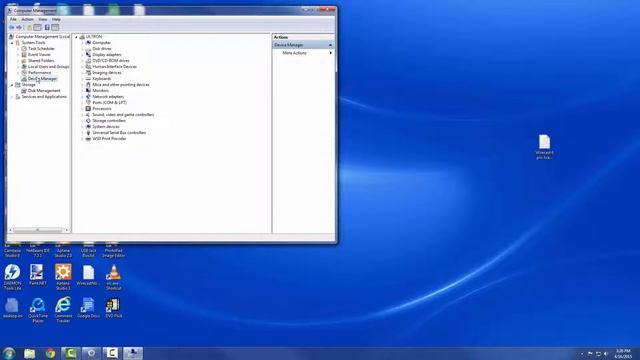Screen dimensions: 640x360
Task: Expand Display adapters device category
Action: [x=82, y=55]
